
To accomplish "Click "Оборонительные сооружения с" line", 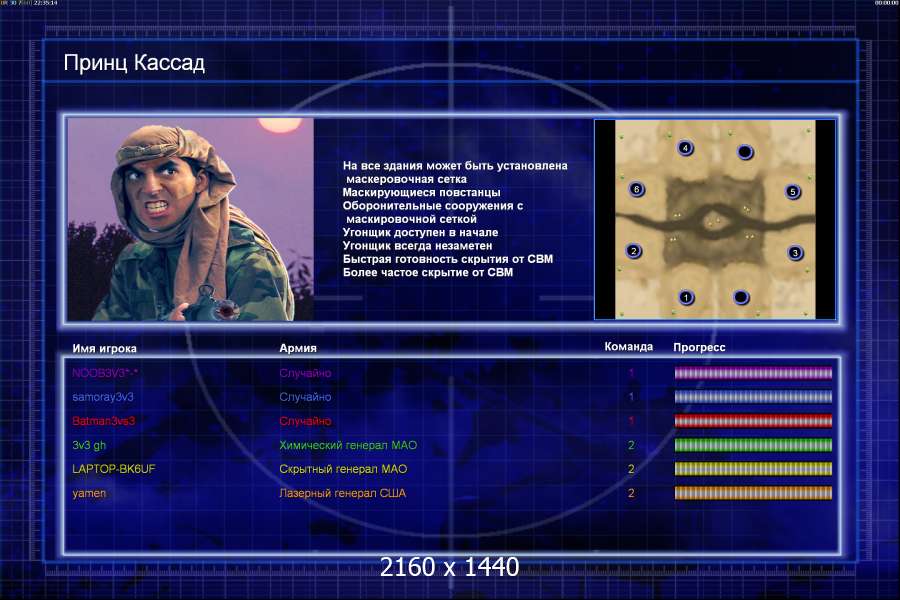I will click(x=433, y=206).
